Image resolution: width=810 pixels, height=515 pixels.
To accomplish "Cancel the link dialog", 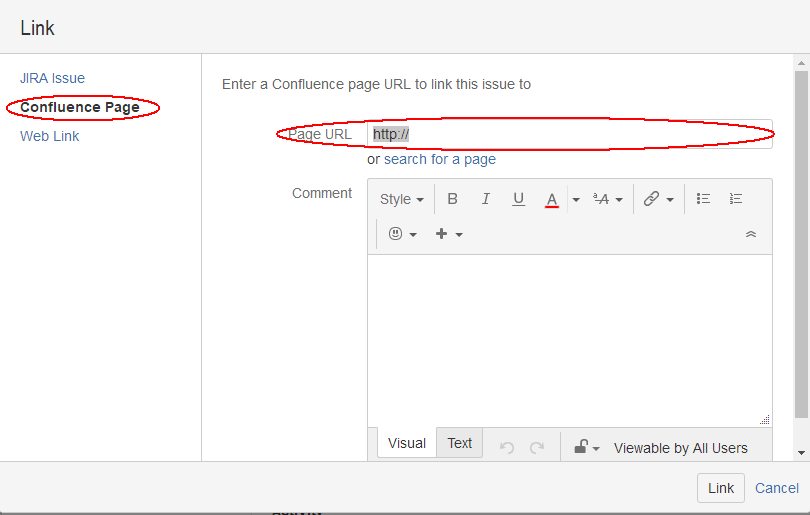I will point(776,488).
